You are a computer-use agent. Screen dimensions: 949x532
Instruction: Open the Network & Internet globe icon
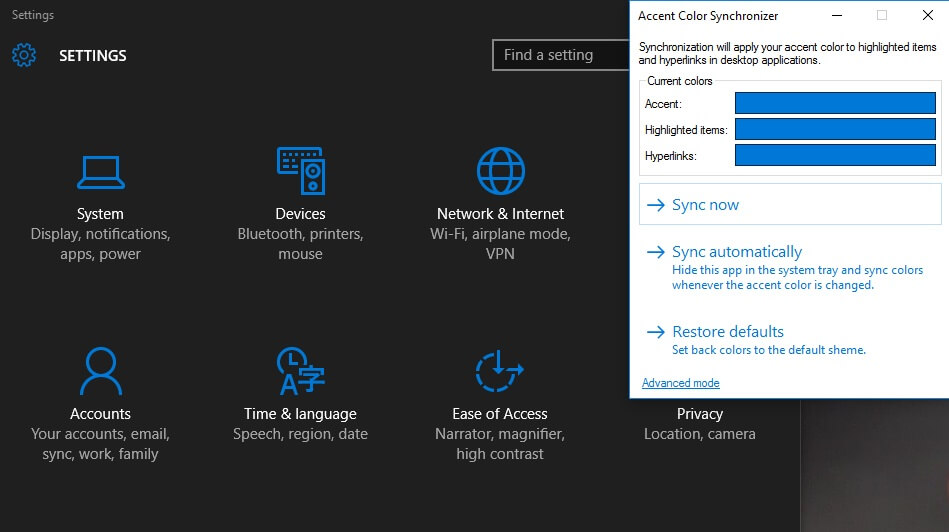tap(501, 171)
